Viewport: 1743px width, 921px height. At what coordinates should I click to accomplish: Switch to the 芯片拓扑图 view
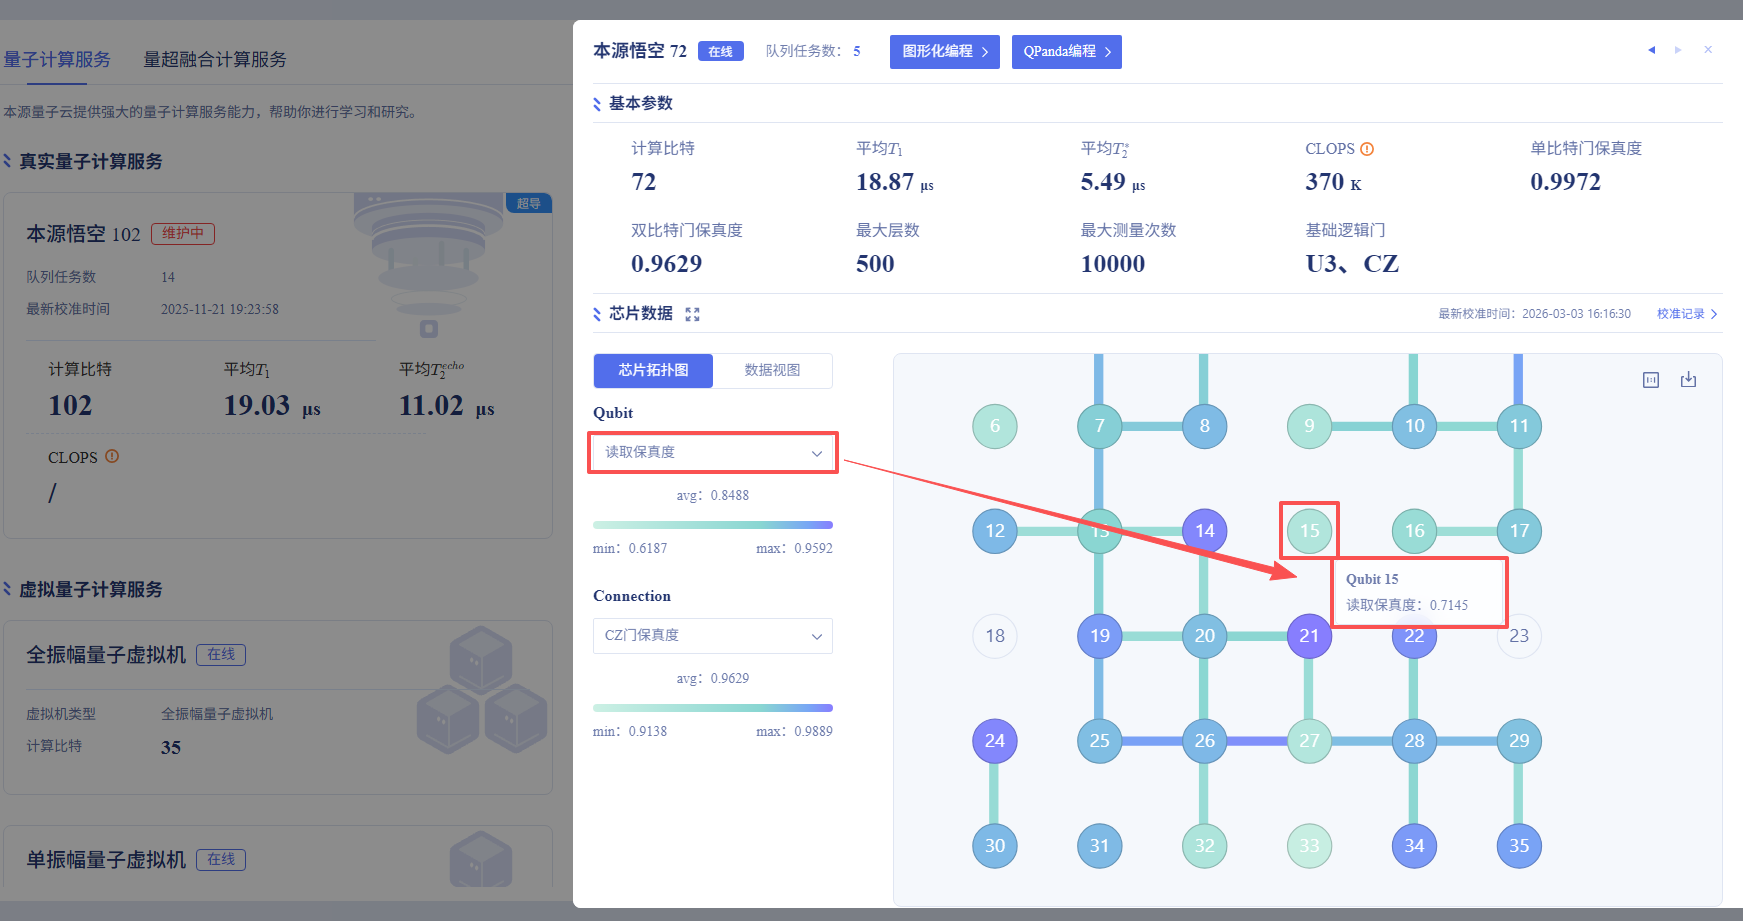click(x=653, y=370)
